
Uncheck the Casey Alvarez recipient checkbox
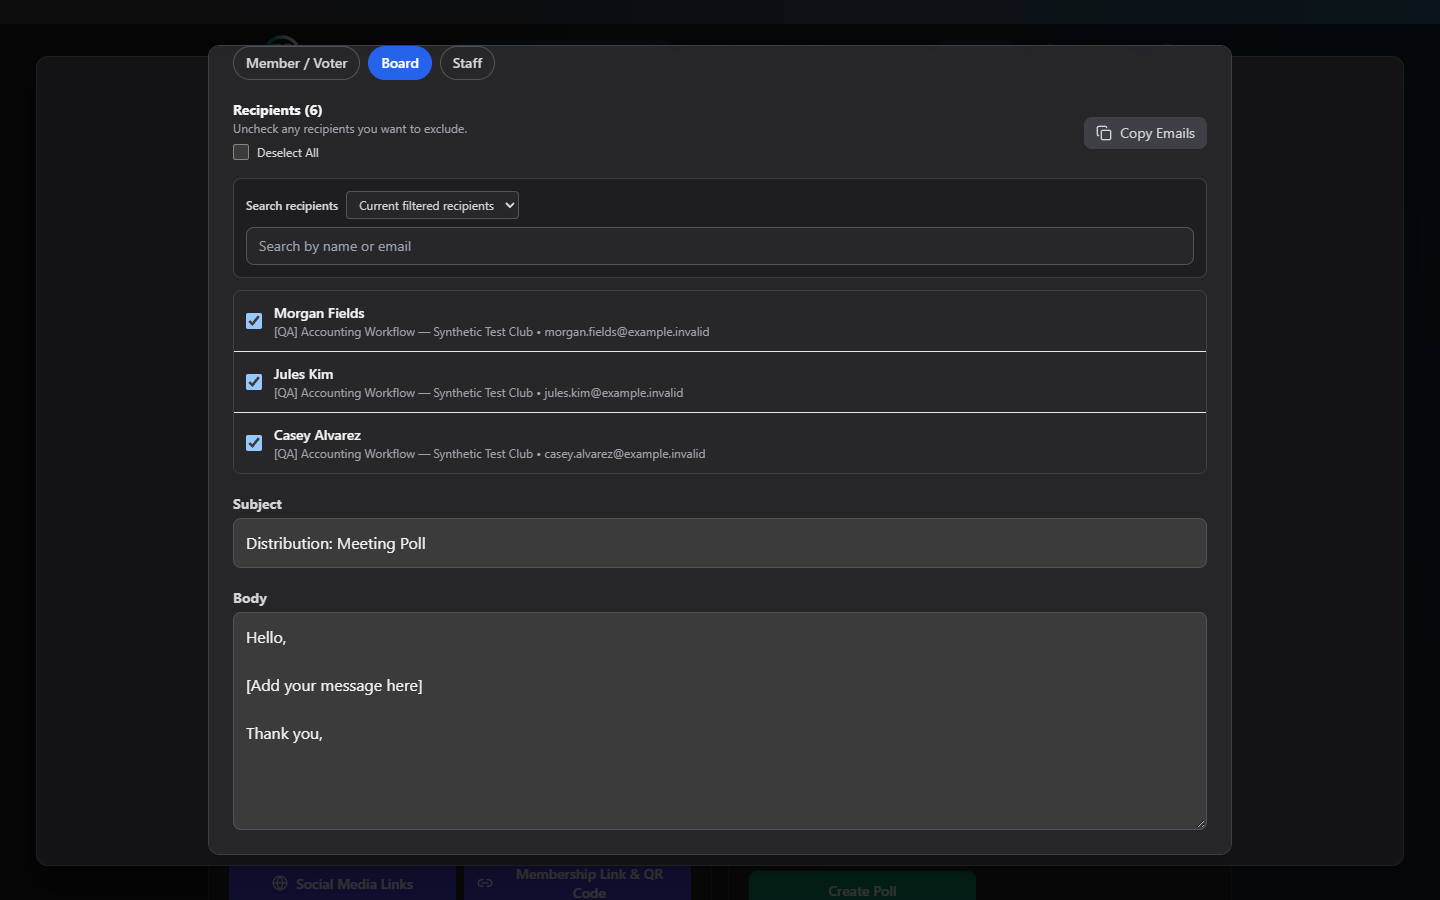254,443
